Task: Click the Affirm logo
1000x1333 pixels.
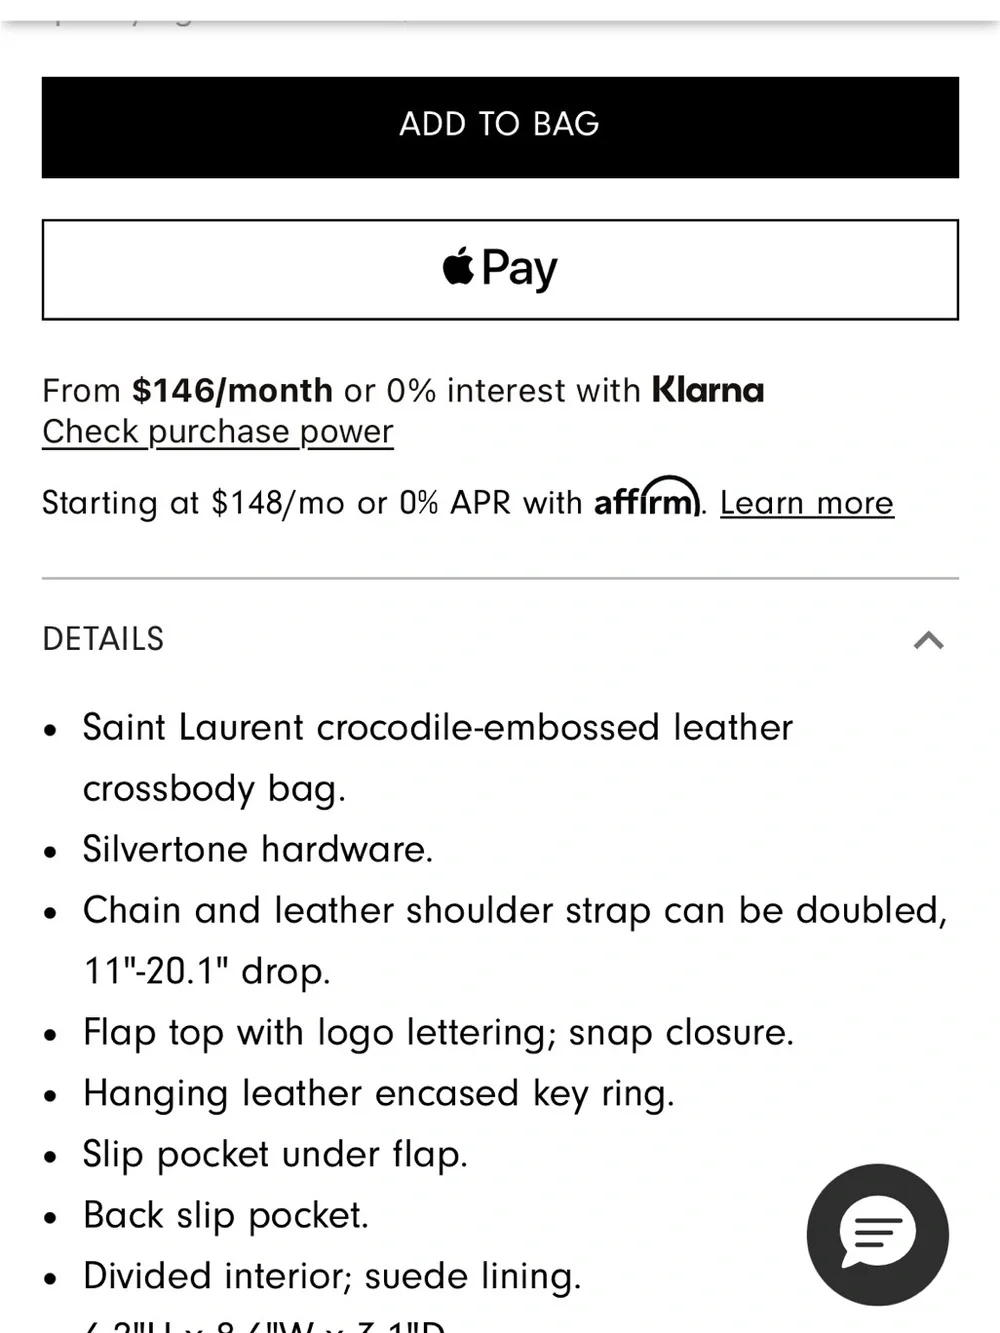Action: pyautogui.click(x=647, y=497)
